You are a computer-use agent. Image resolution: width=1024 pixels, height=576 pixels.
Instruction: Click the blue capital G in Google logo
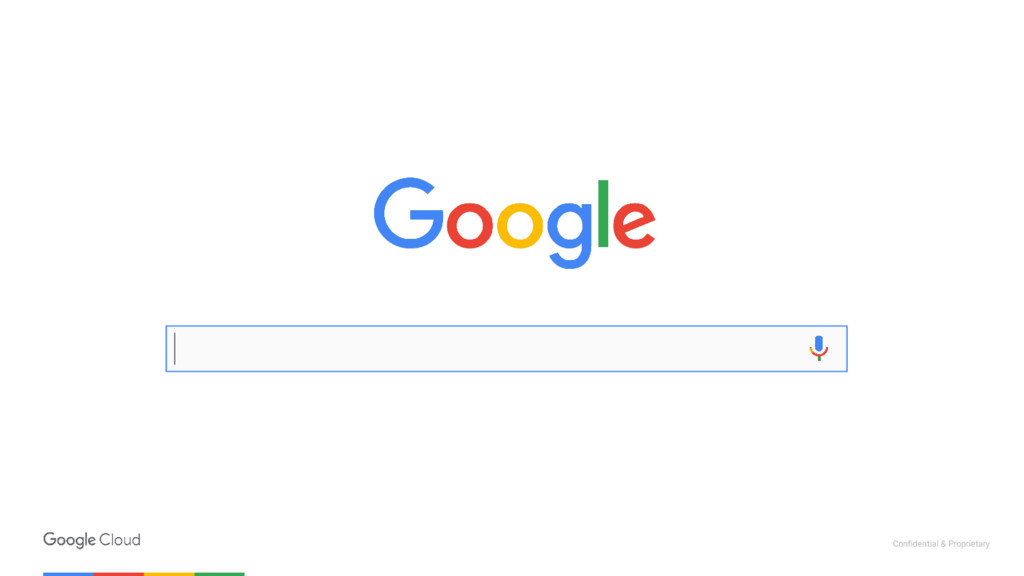[x=408, y=213]
